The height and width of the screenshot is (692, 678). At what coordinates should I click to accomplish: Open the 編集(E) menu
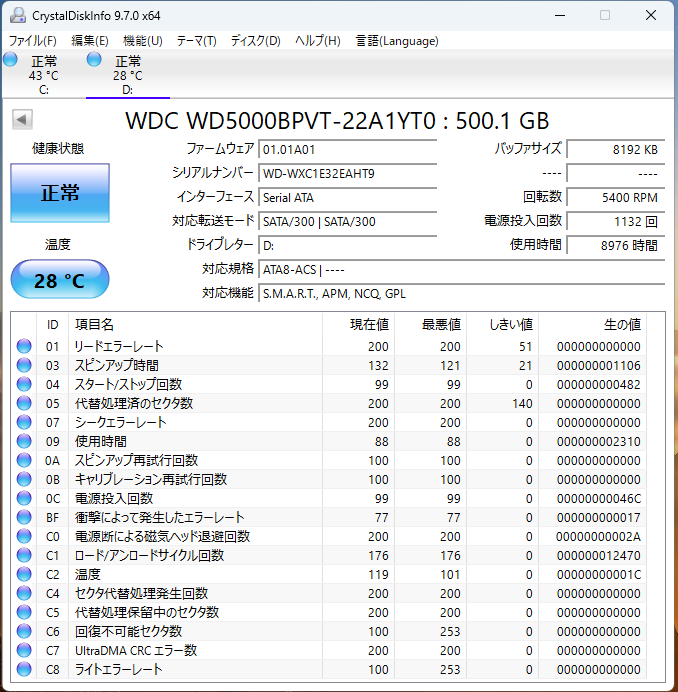90,41
